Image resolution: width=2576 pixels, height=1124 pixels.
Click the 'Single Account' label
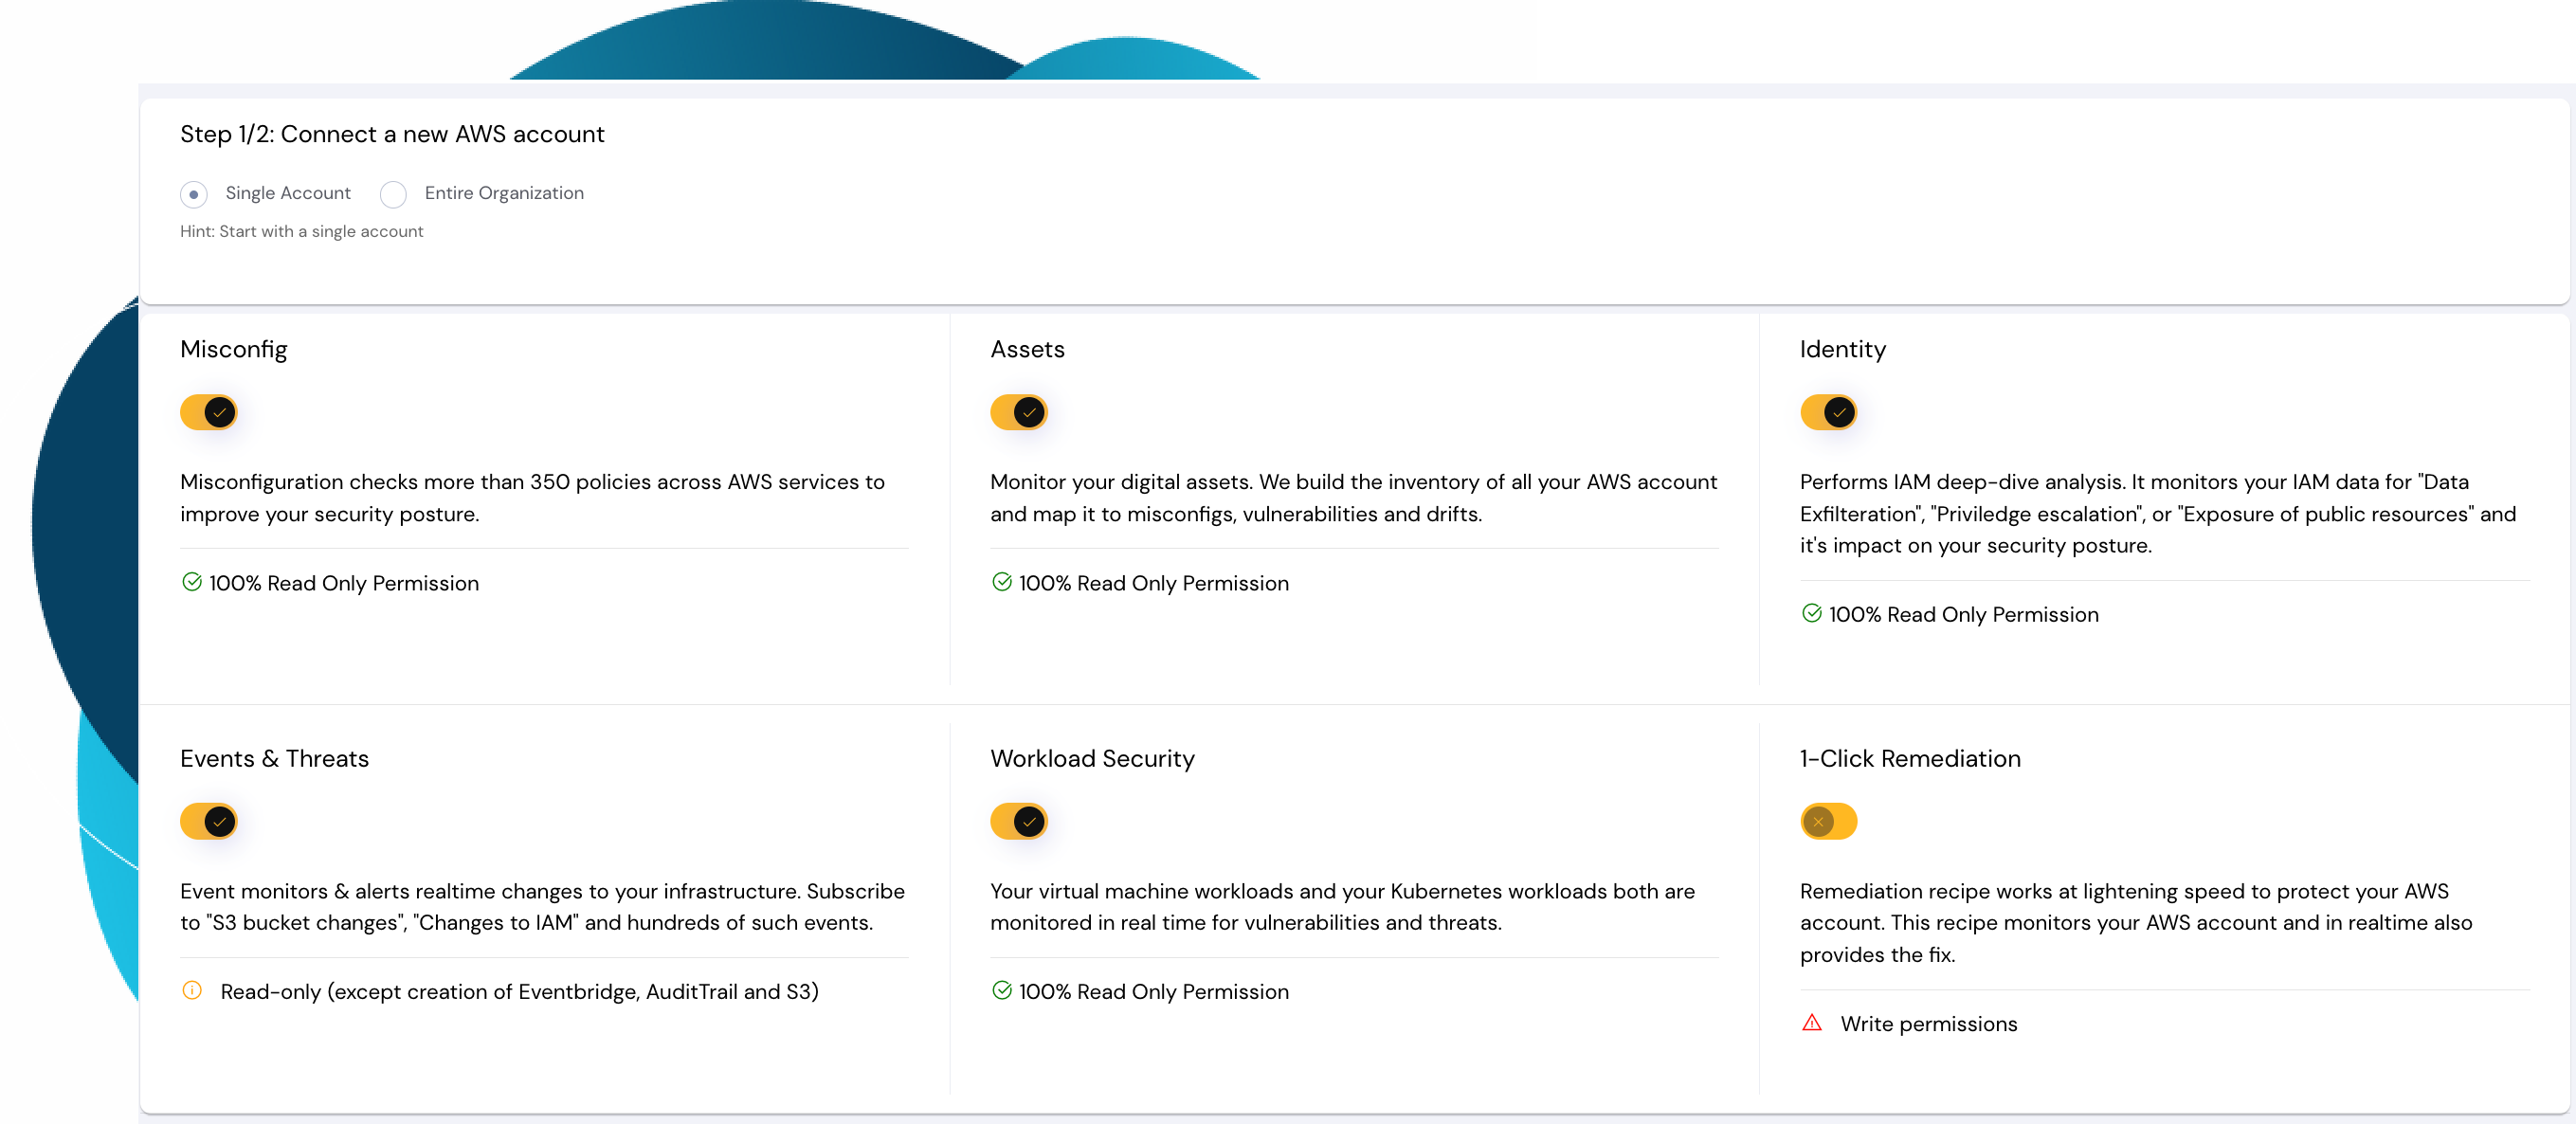pos(288,193)
